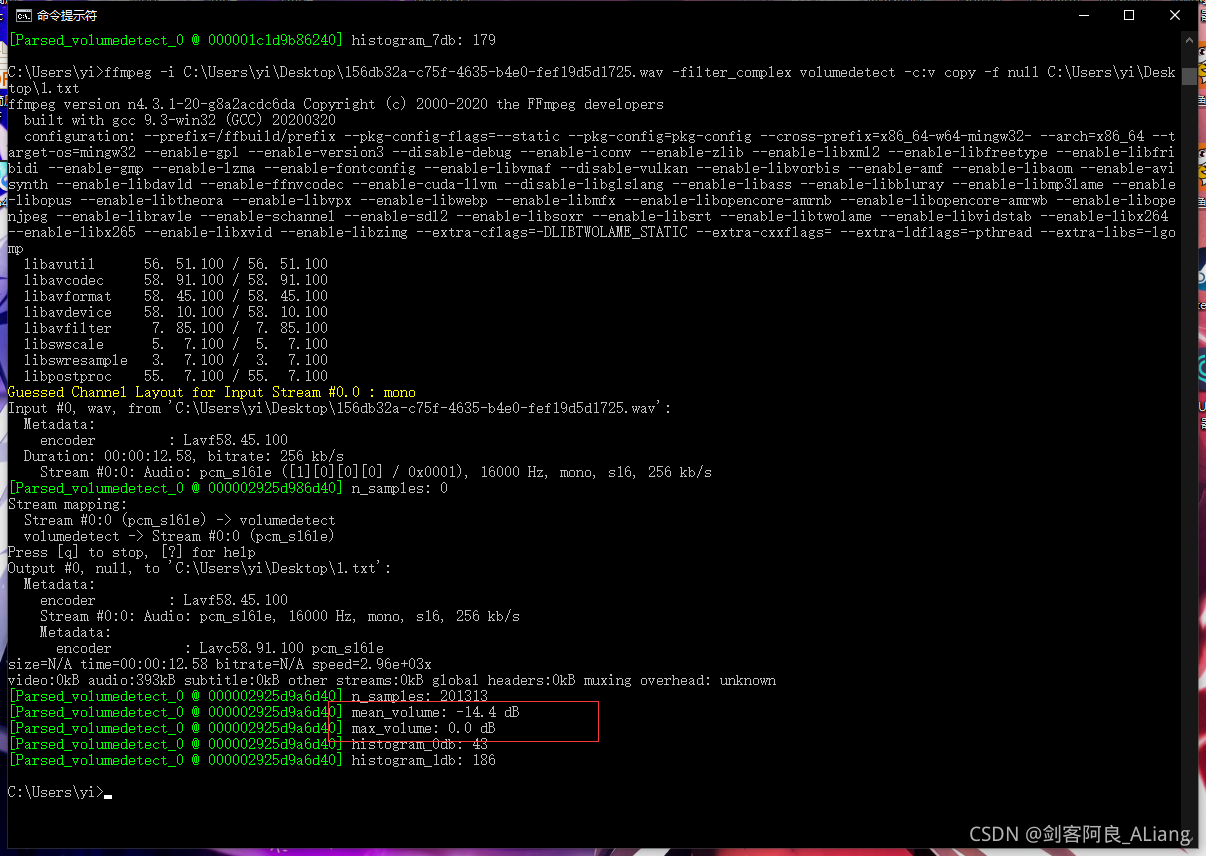
Task: Click the 'ffmpeg -i' command at the prompt
Action: pos(144,72)
